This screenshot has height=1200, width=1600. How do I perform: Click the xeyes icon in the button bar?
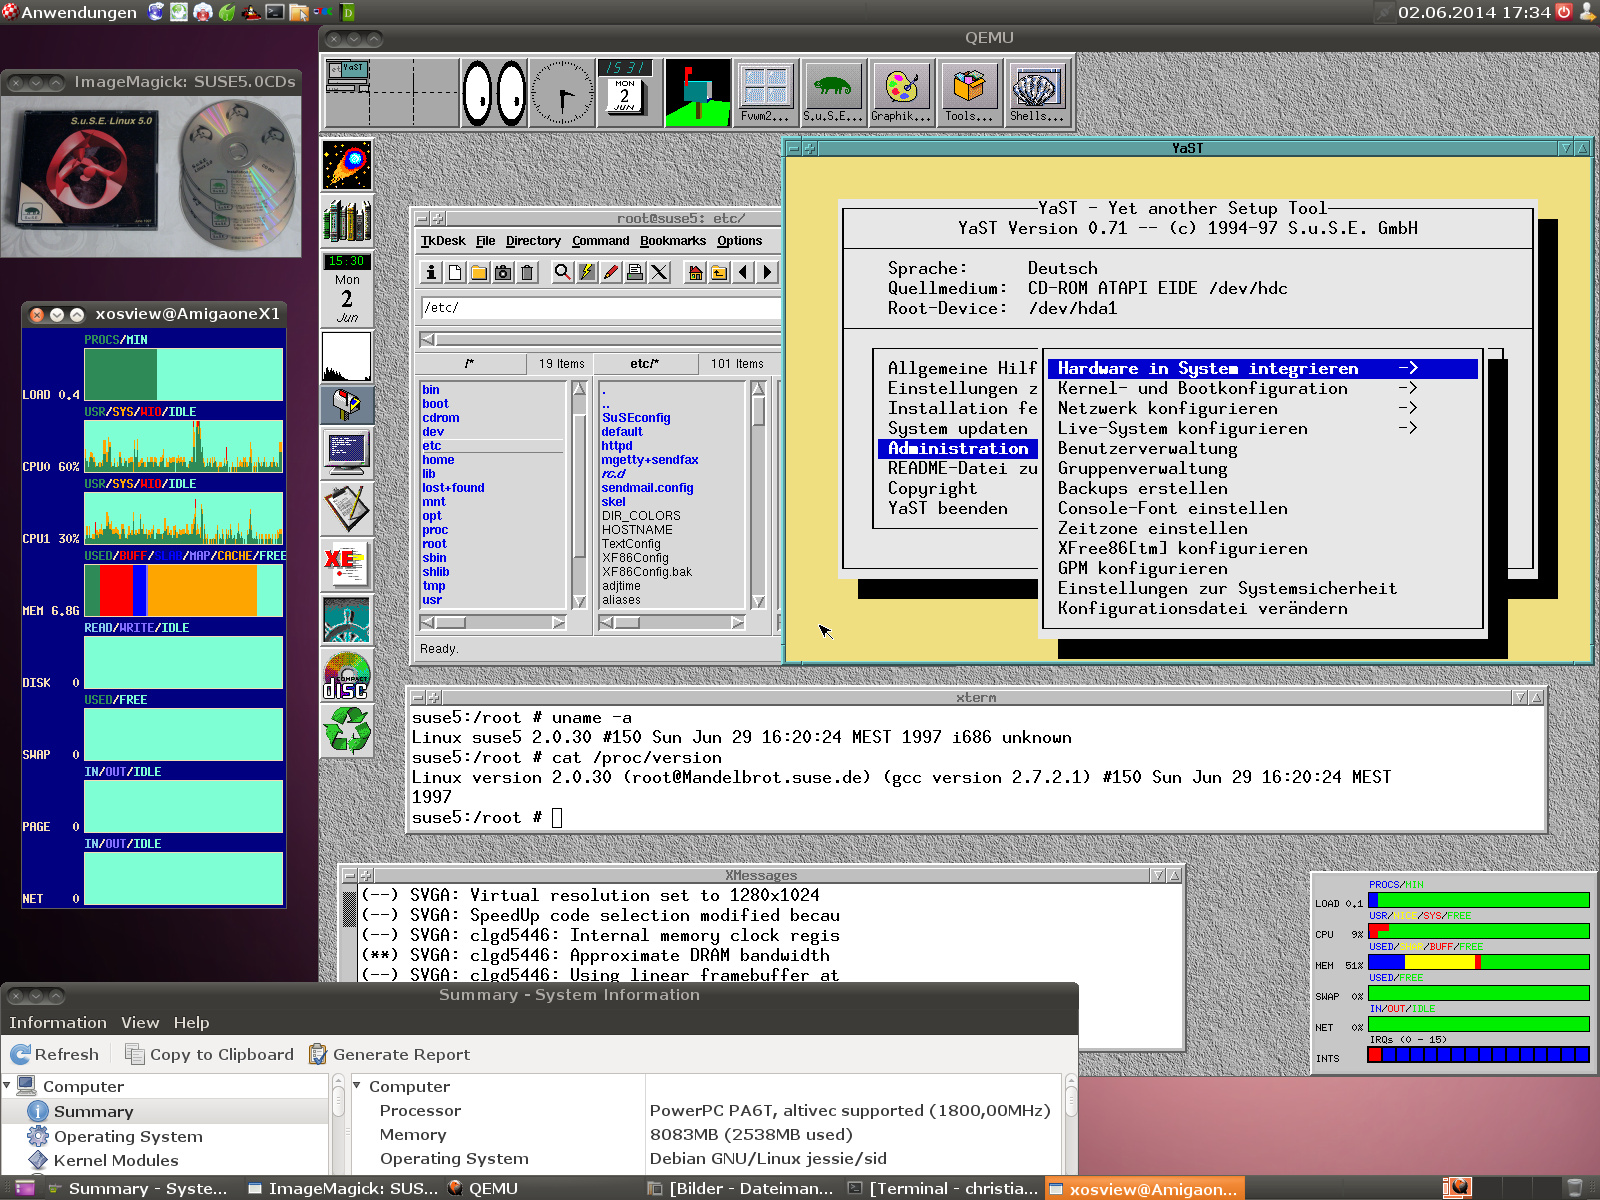[x=494, y=92]
